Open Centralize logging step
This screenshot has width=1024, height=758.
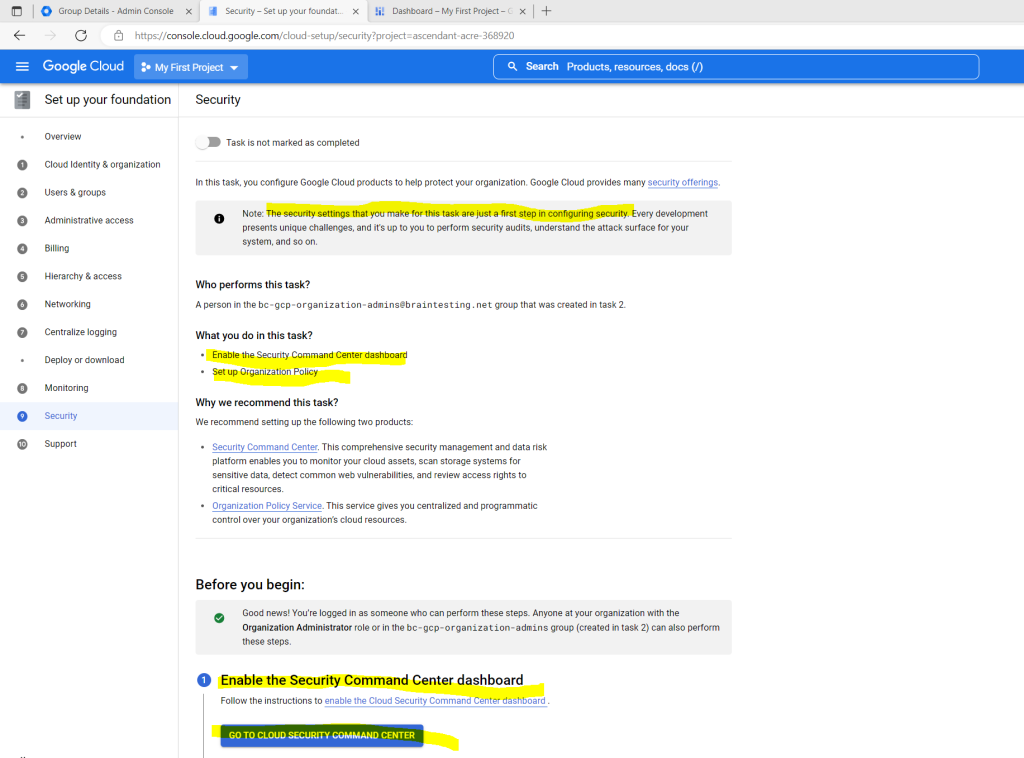[x=80, y=332]
